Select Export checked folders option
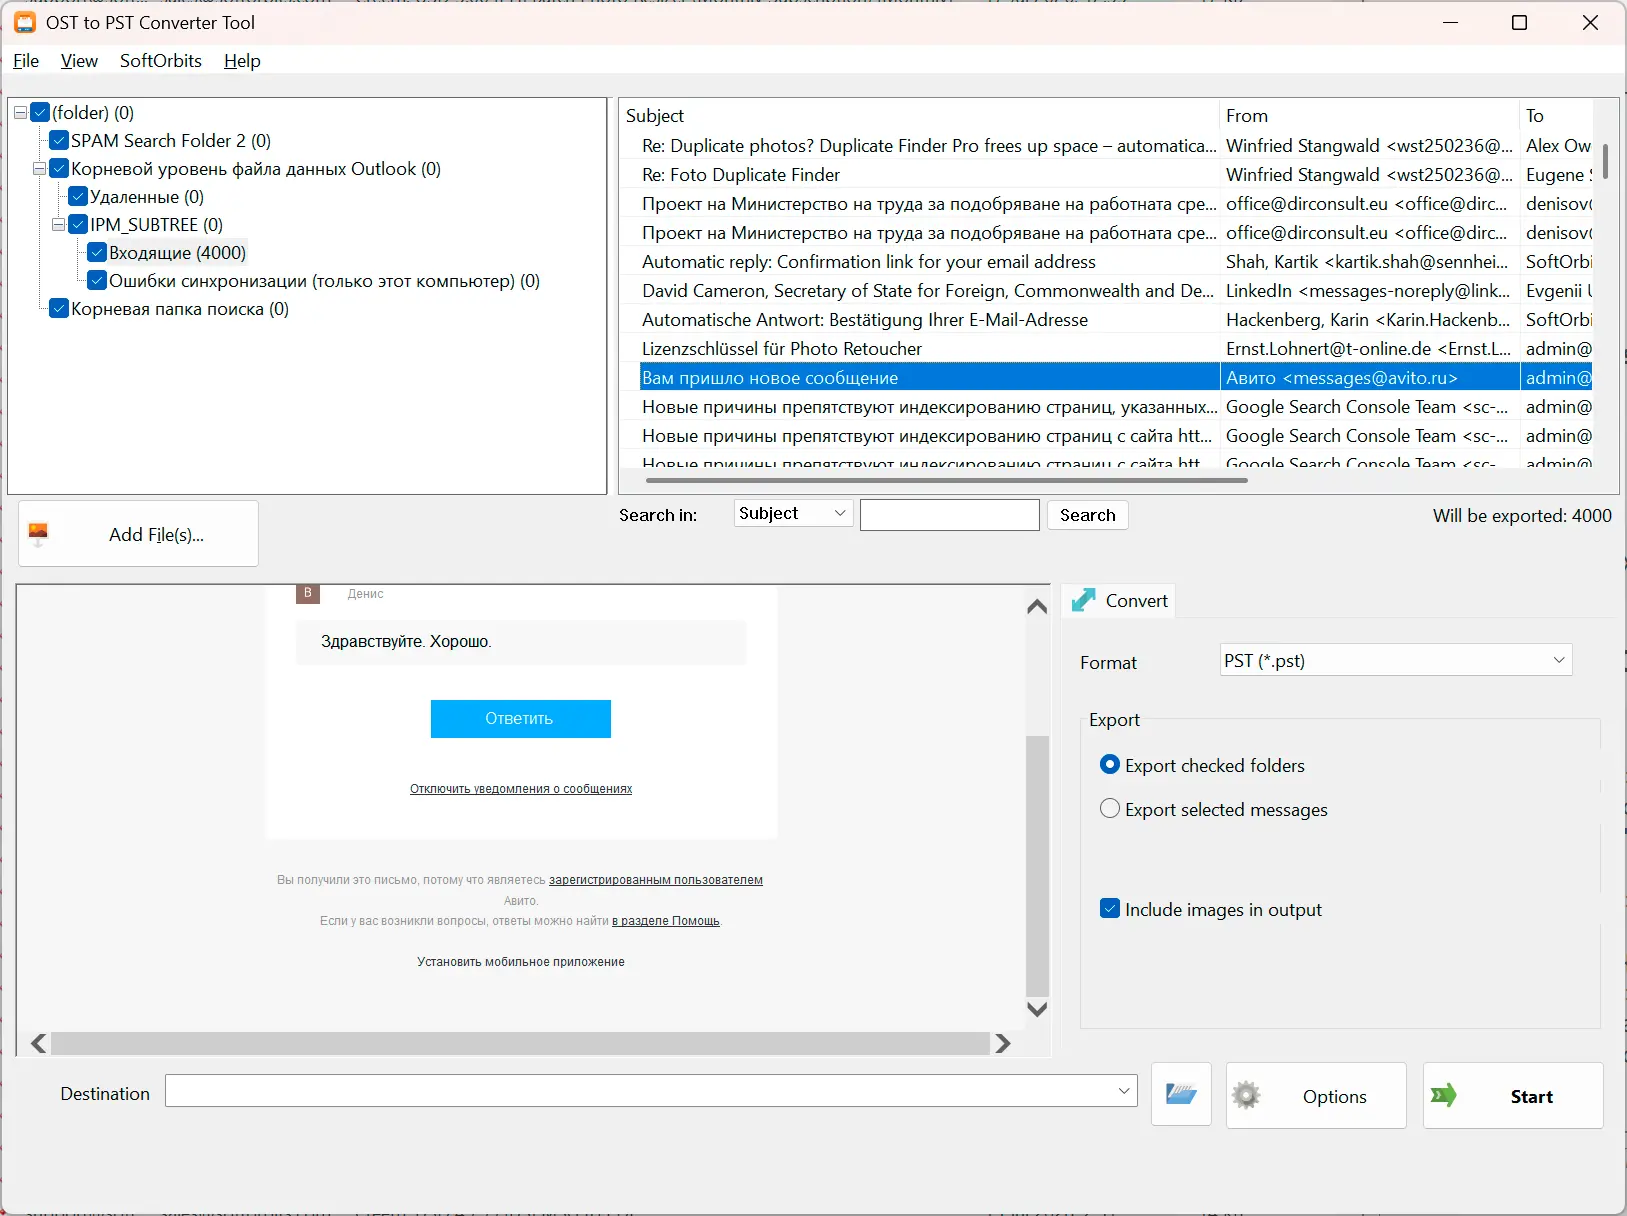The height and width of the screenshot is (1216, 1627). click(1109, 764)
